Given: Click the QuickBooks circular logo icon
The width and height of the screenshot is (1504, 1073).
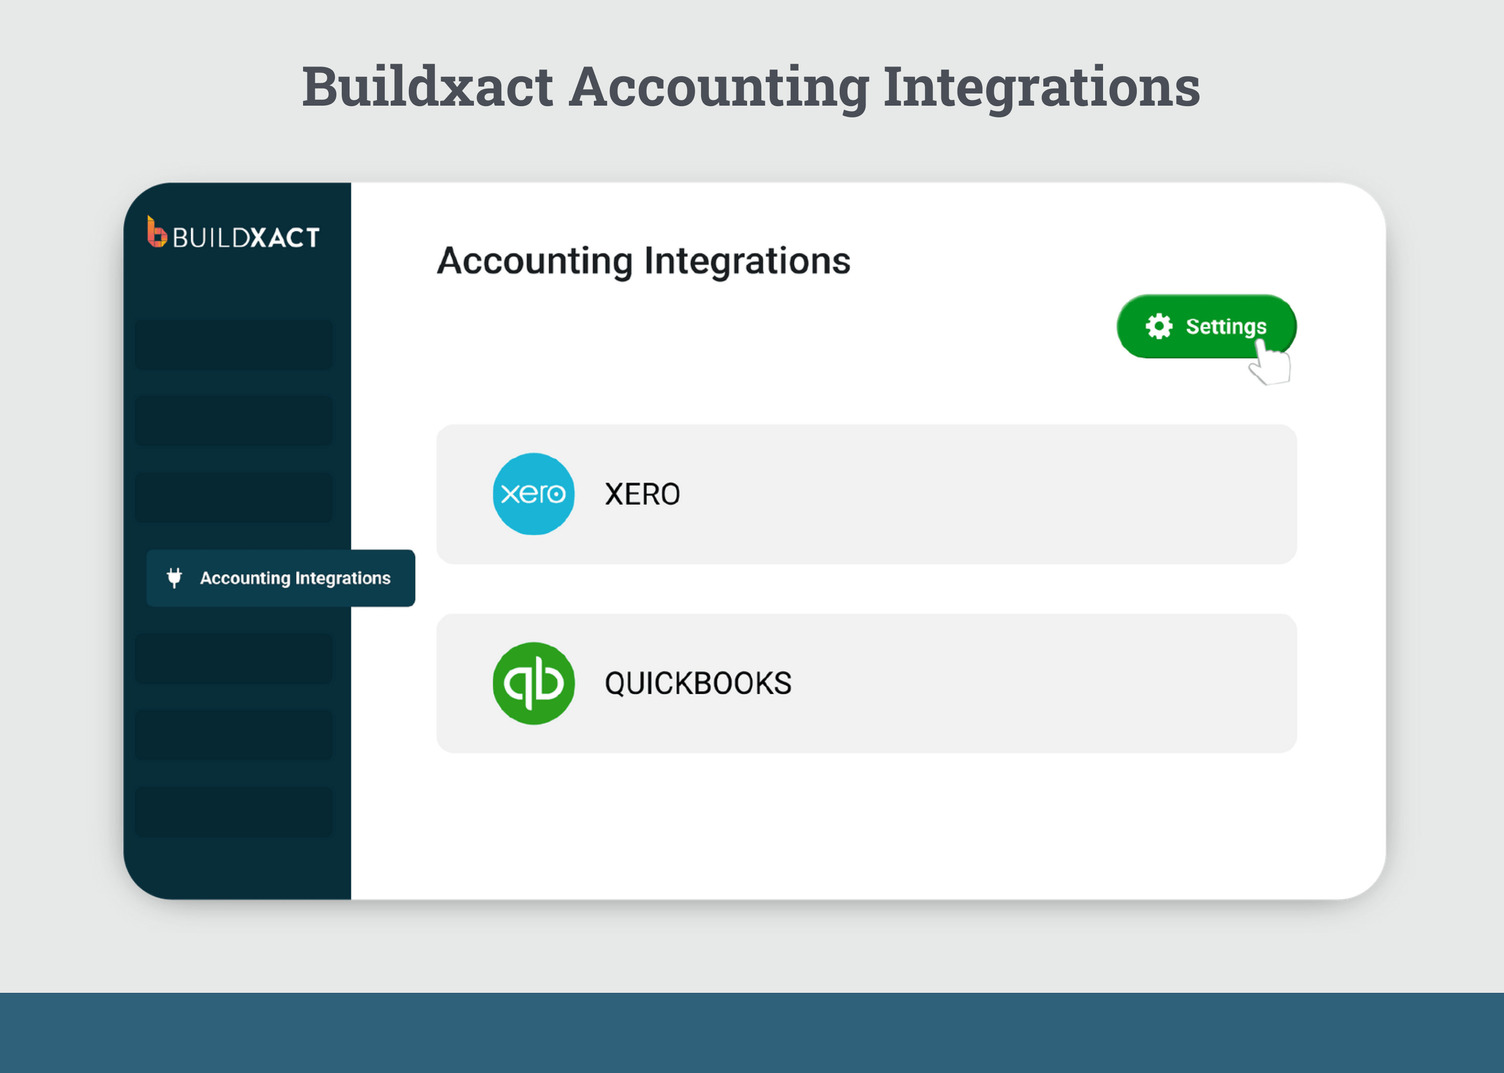Looking at the screenshot, I should tap(533, 683).
